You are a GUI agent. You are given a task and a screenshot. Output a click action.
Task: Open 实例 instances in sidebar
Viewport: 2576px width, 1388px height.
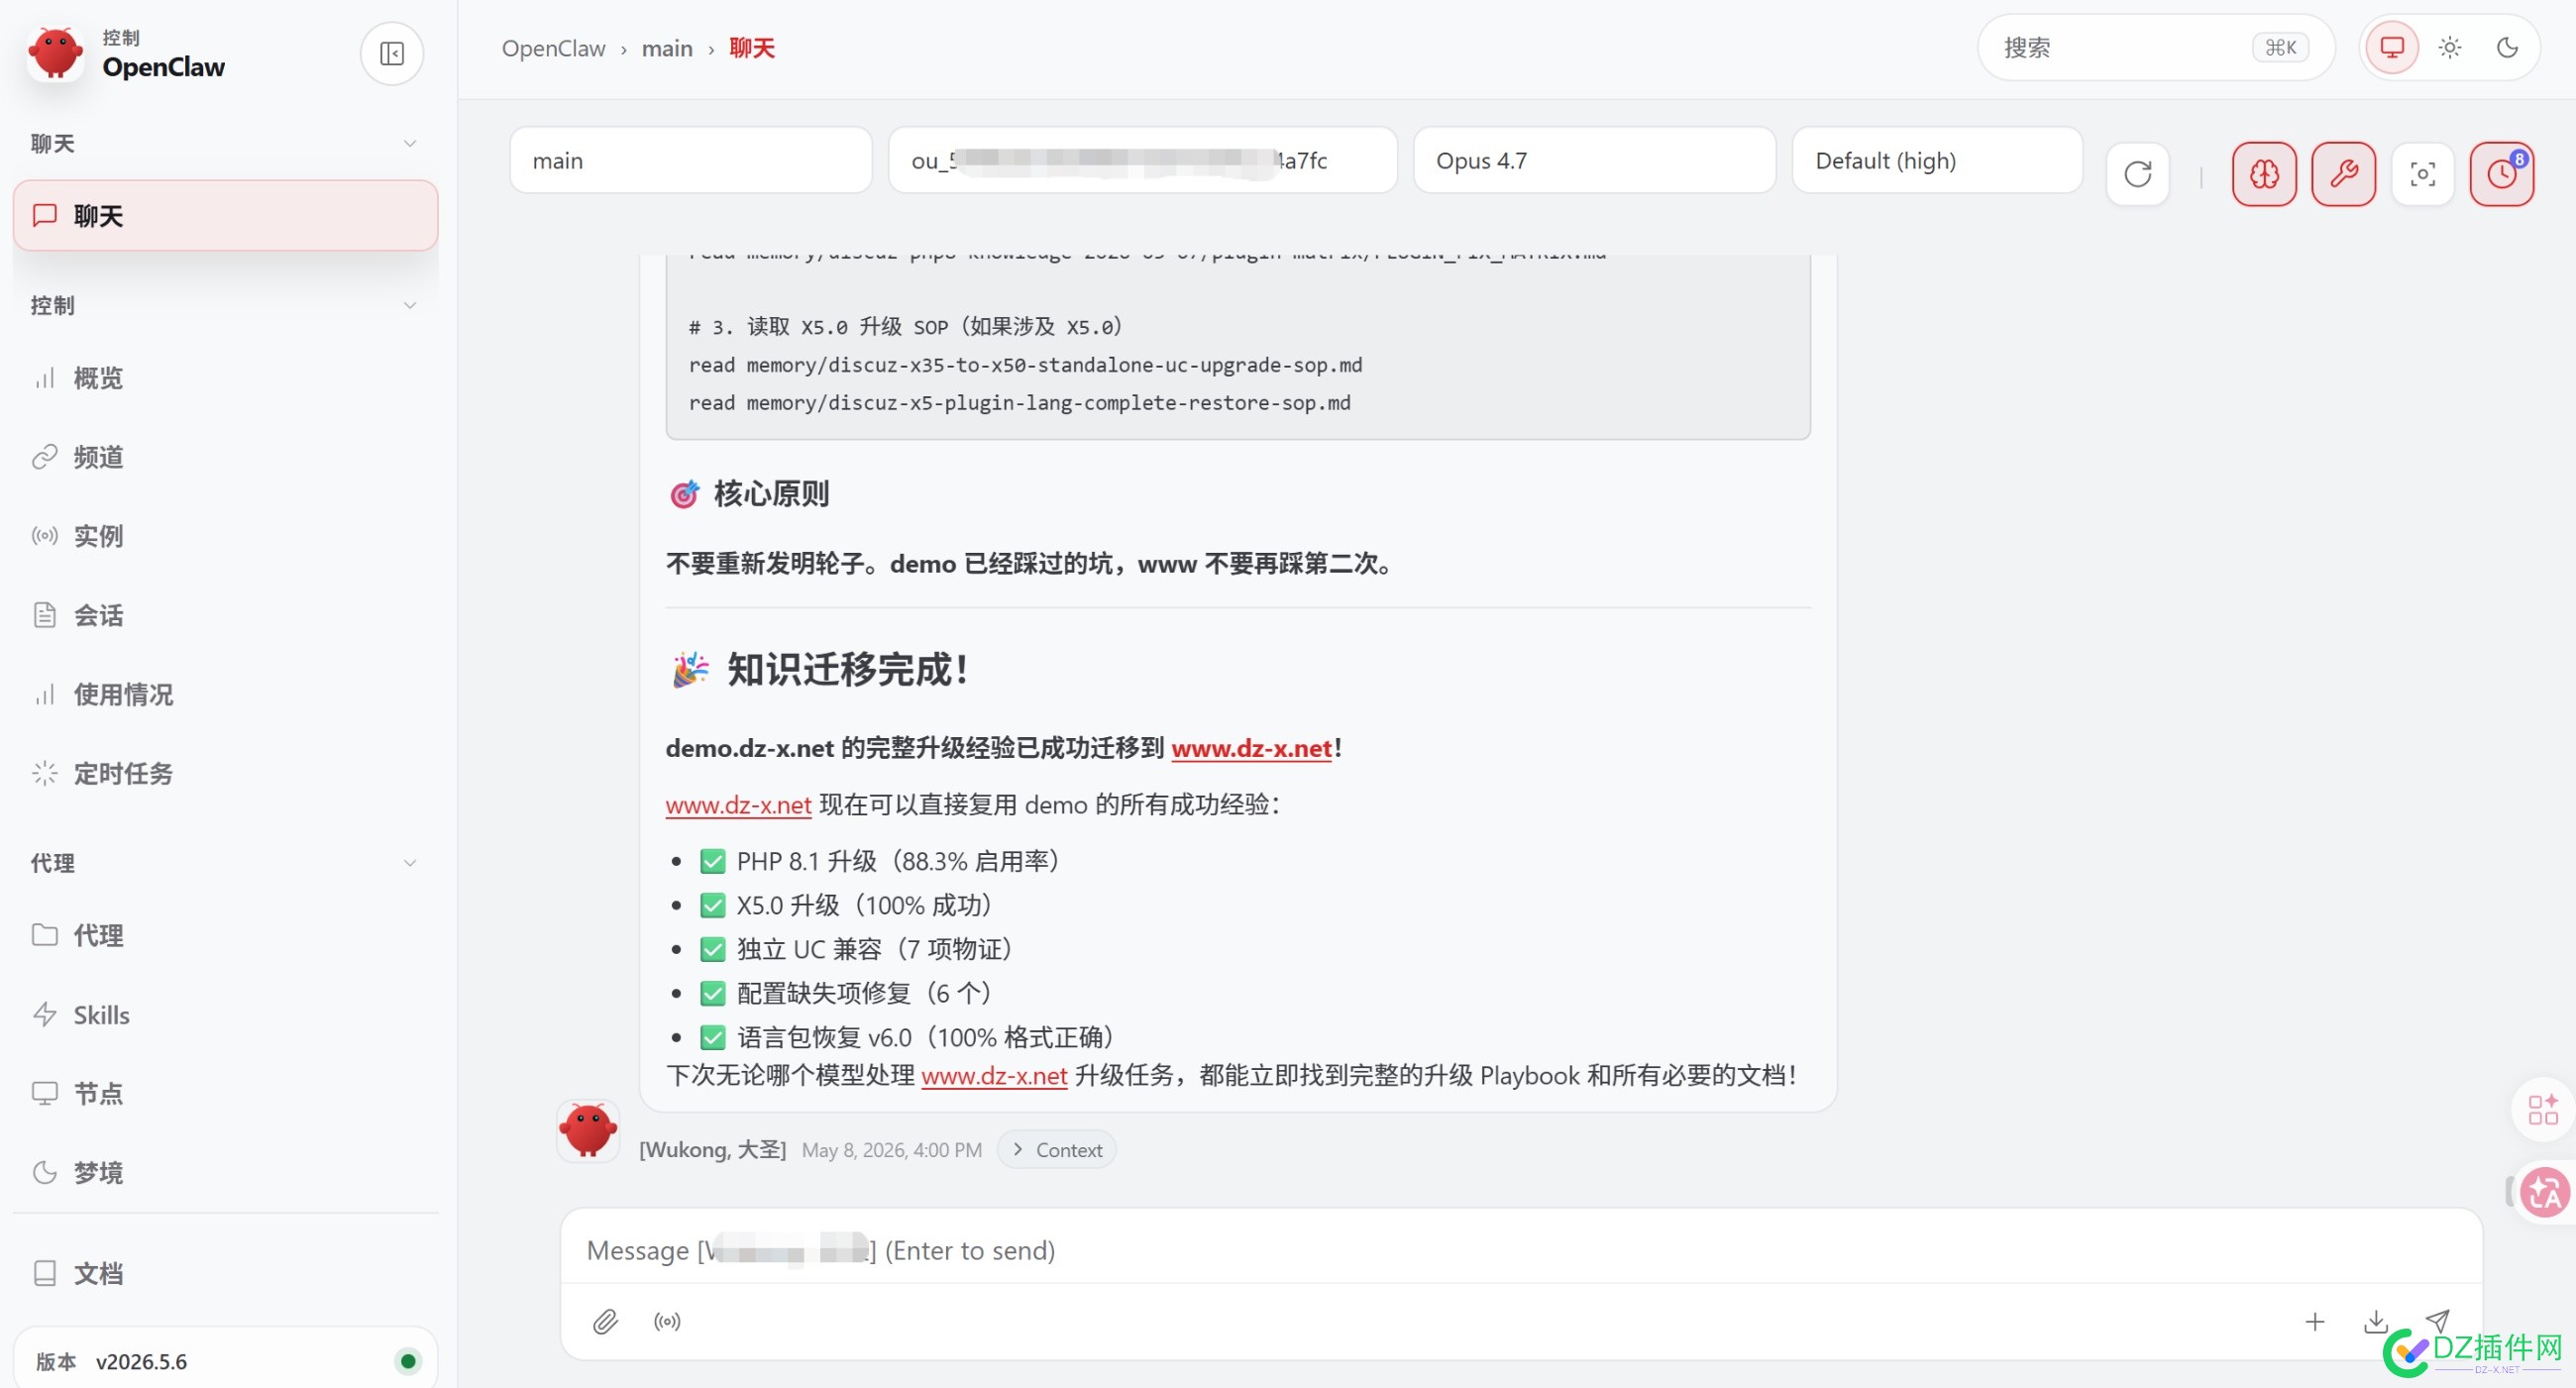pyautogui.click(x=225, y=536)
